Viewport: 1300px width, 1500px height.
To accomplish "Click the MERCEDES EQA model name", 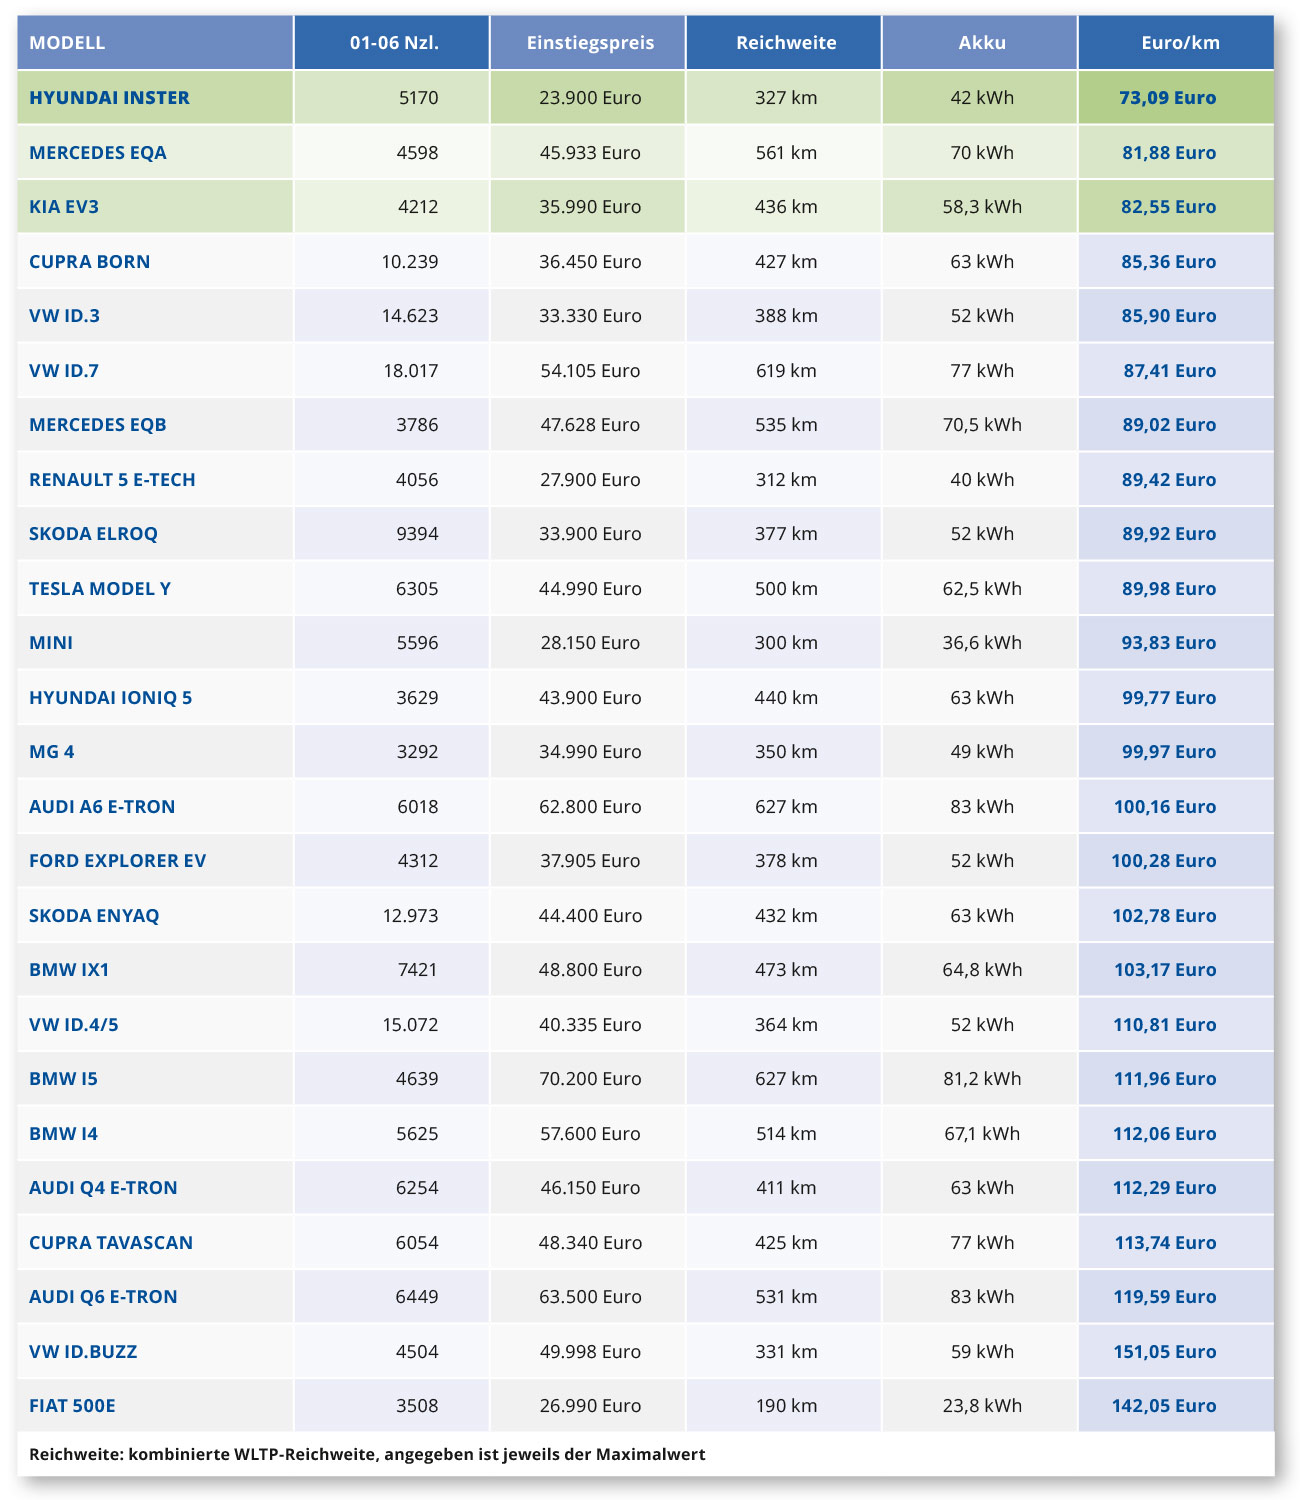I will 98,153.
